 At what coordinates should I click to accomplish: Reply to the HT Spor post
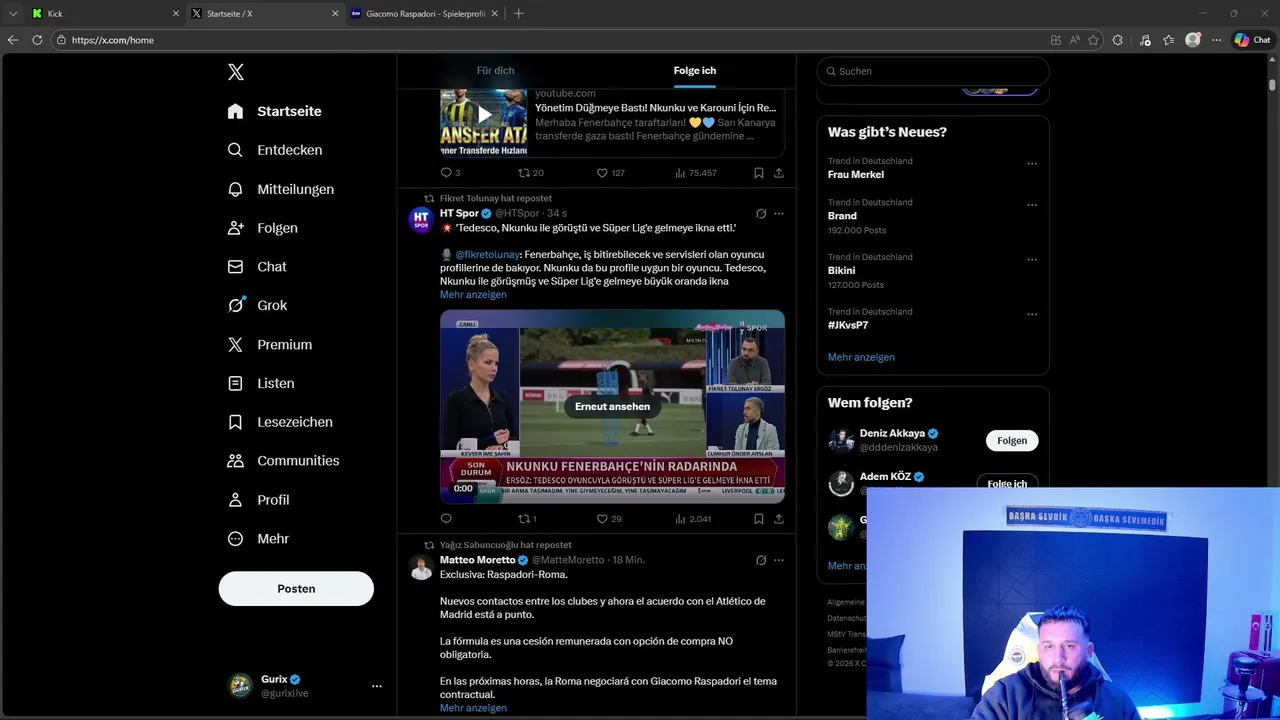click(x=446, y=519)
